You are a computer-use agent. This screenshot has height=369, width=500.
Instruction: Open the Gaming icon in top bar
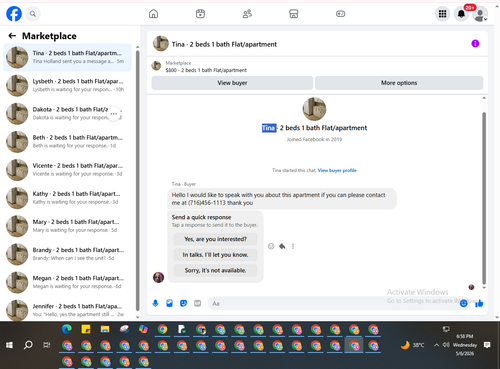(340, 14)
